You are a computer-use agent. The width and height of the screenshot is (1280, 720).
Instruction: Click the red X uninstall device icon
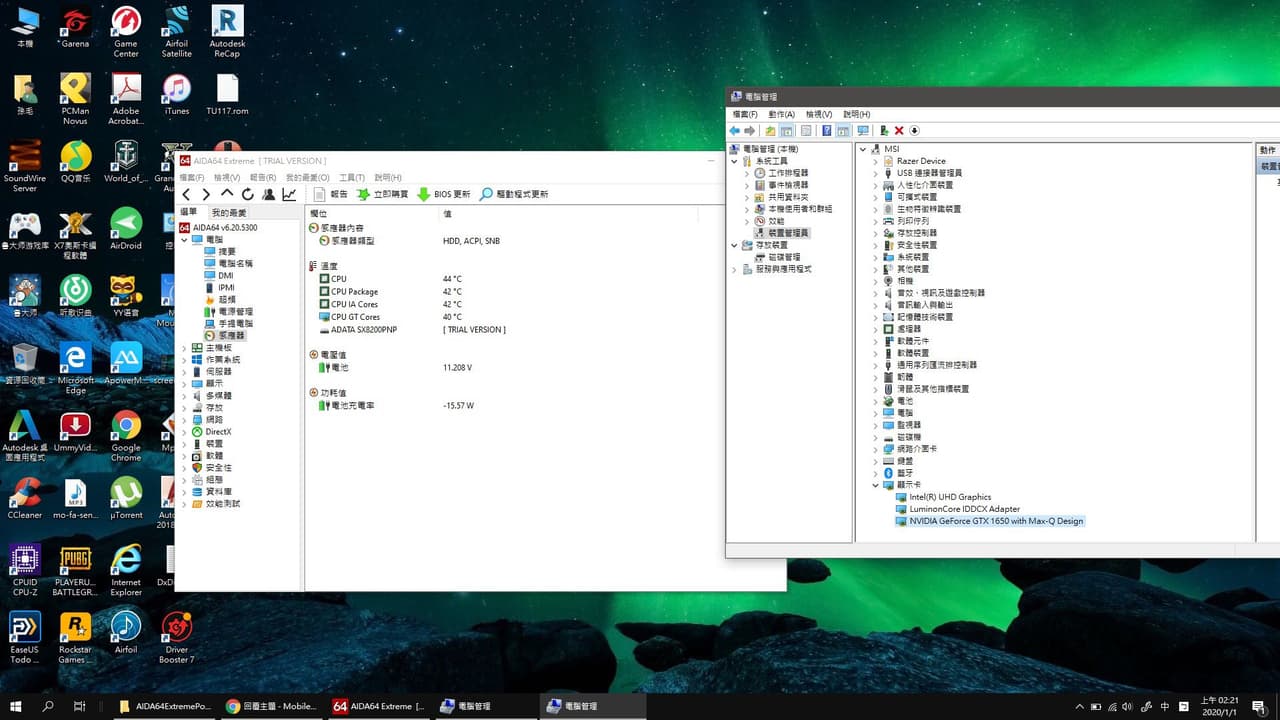pyautogui.click(x=899, y=131)
